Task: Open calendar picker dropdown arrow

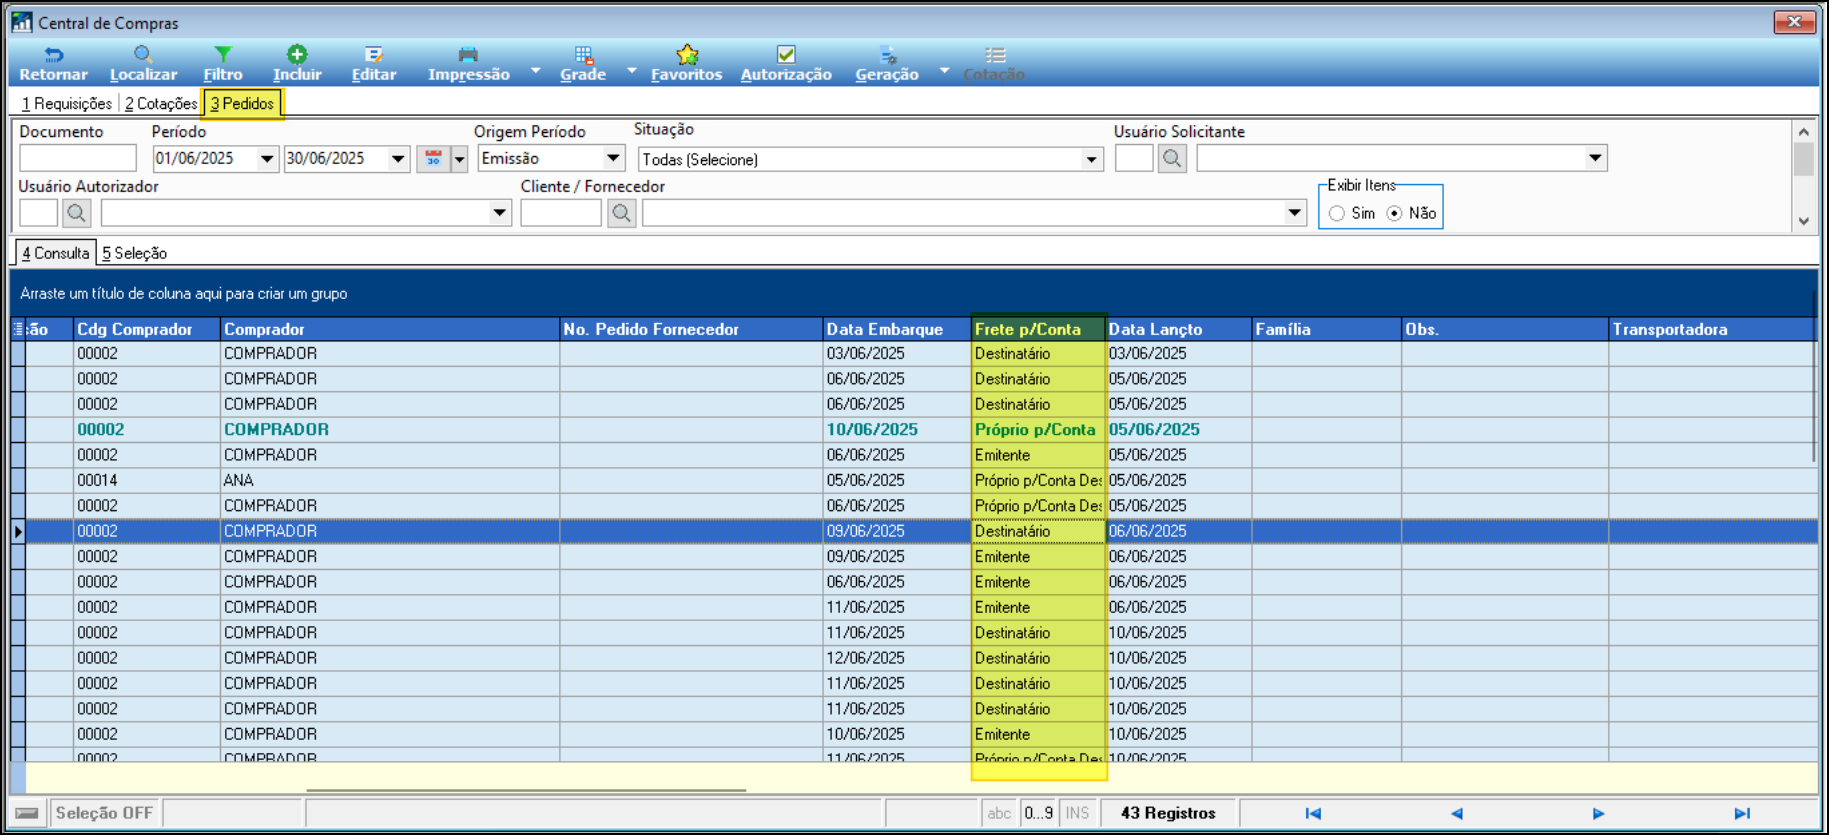Action: click(459, 158)
